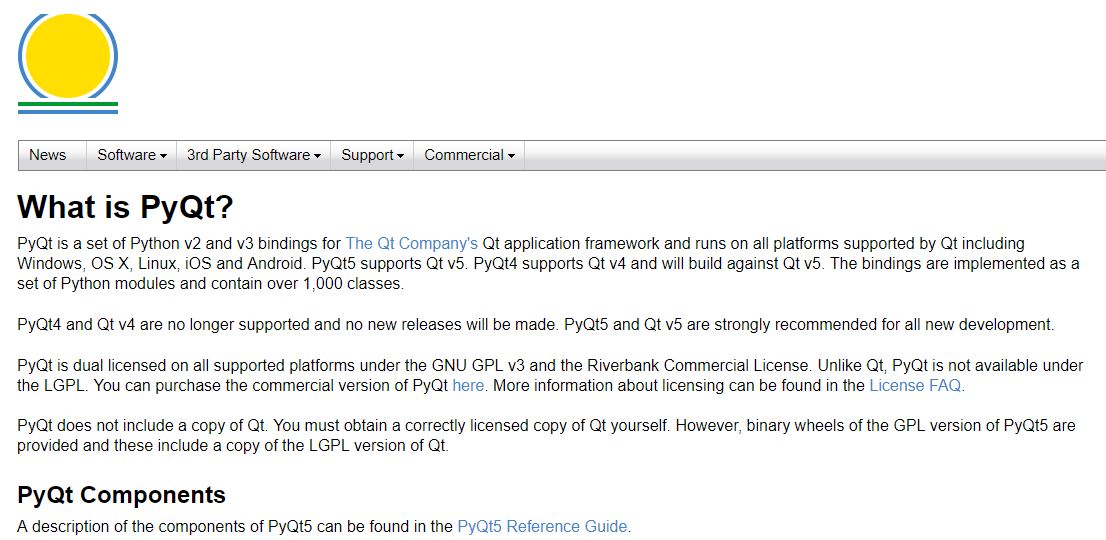Viewport: 1106px width, 540px height.
Task: Click the "here" purchase link
Action: click(x=468, y=385)
